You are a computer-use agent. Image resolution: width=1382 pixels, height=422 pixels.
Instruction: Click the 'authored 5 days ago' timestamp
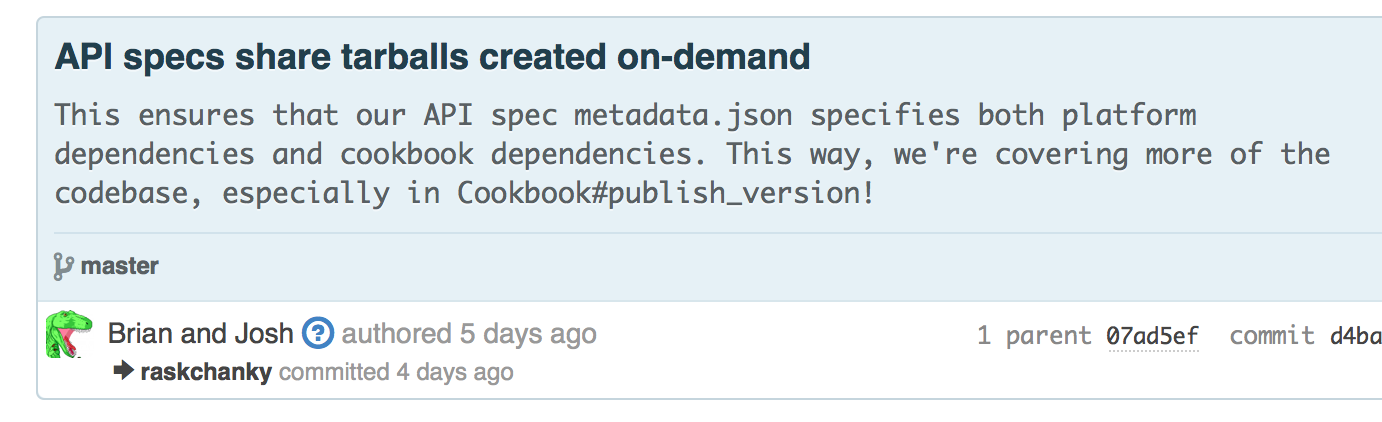469,334
